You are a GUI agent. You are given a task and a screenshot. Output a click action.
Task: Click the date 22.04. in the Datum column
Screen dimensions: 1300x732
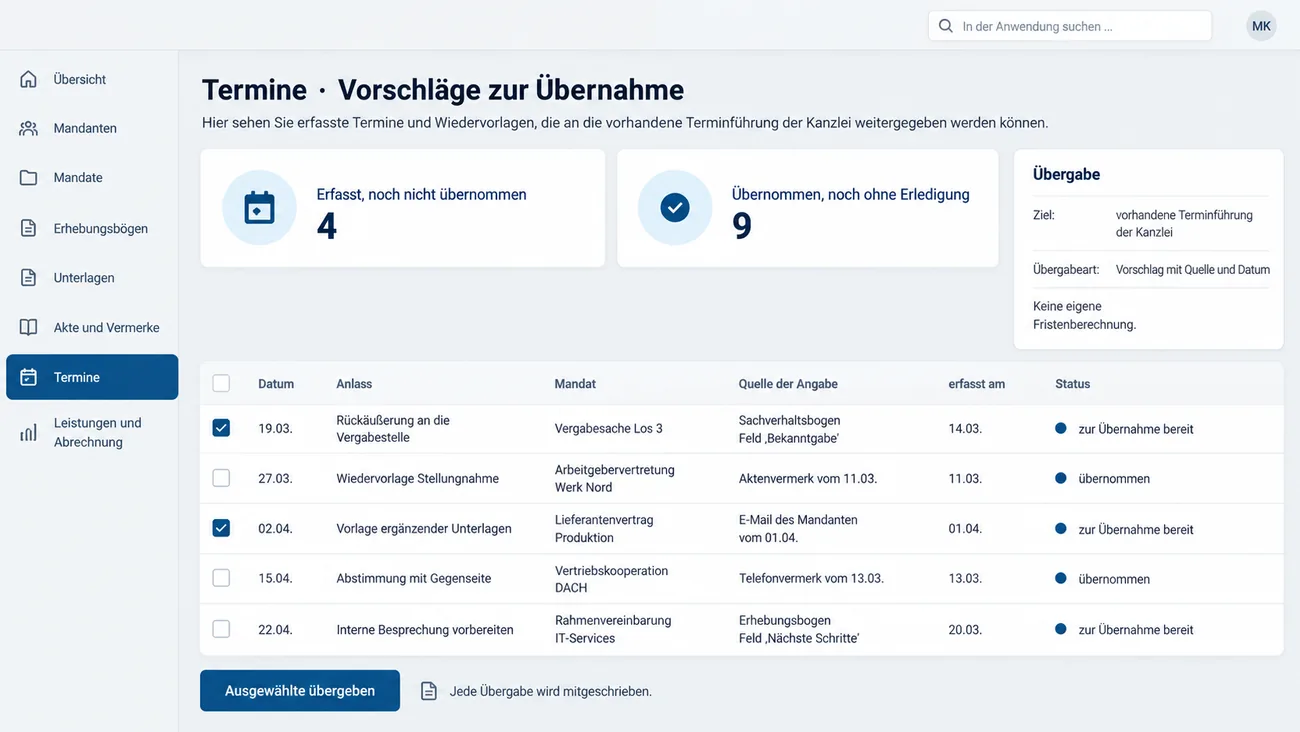[275, 630]
